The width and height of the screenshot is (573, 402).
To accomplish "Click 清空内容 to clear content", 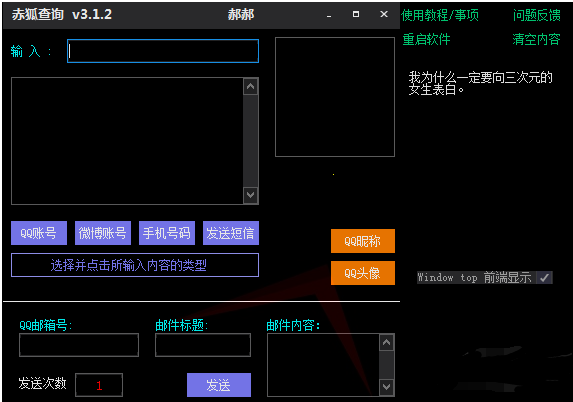I will click(536, 39).
